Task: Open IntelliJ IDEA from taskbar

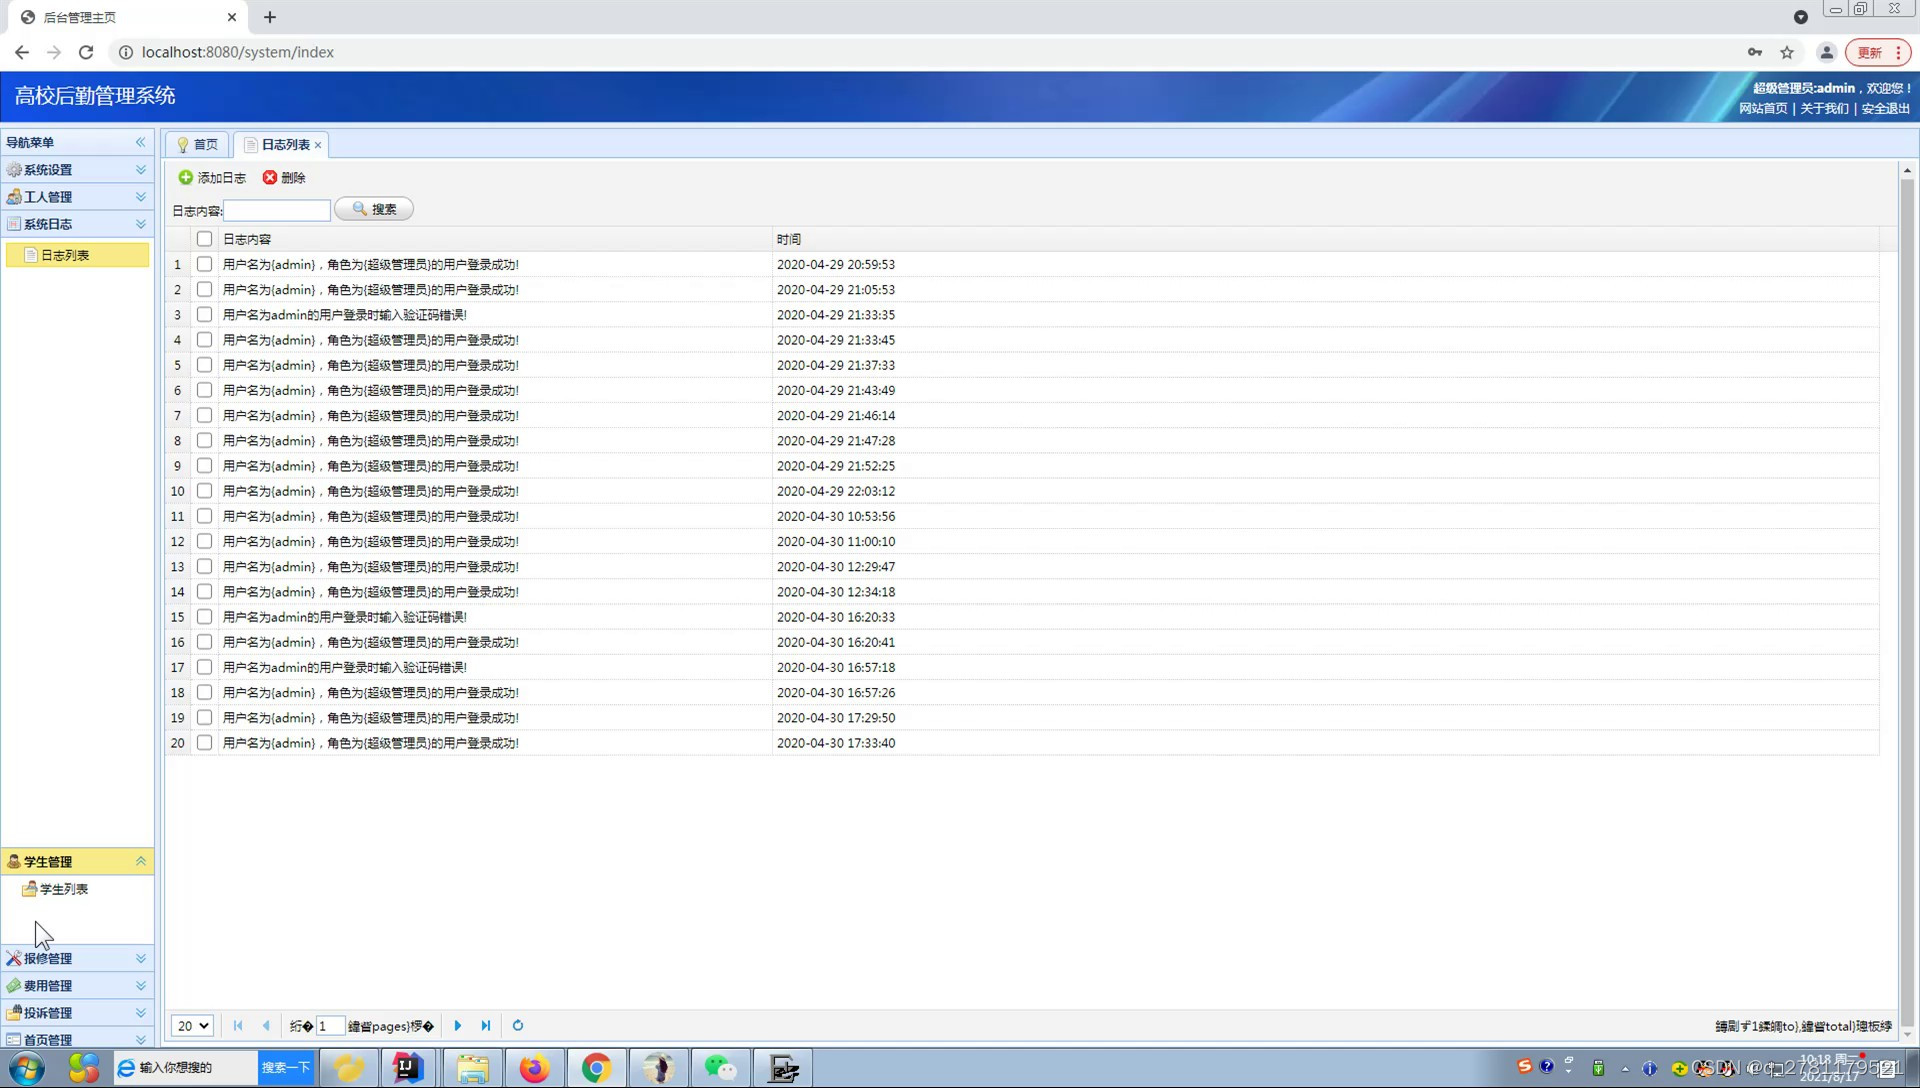Action: [407, 1068]
